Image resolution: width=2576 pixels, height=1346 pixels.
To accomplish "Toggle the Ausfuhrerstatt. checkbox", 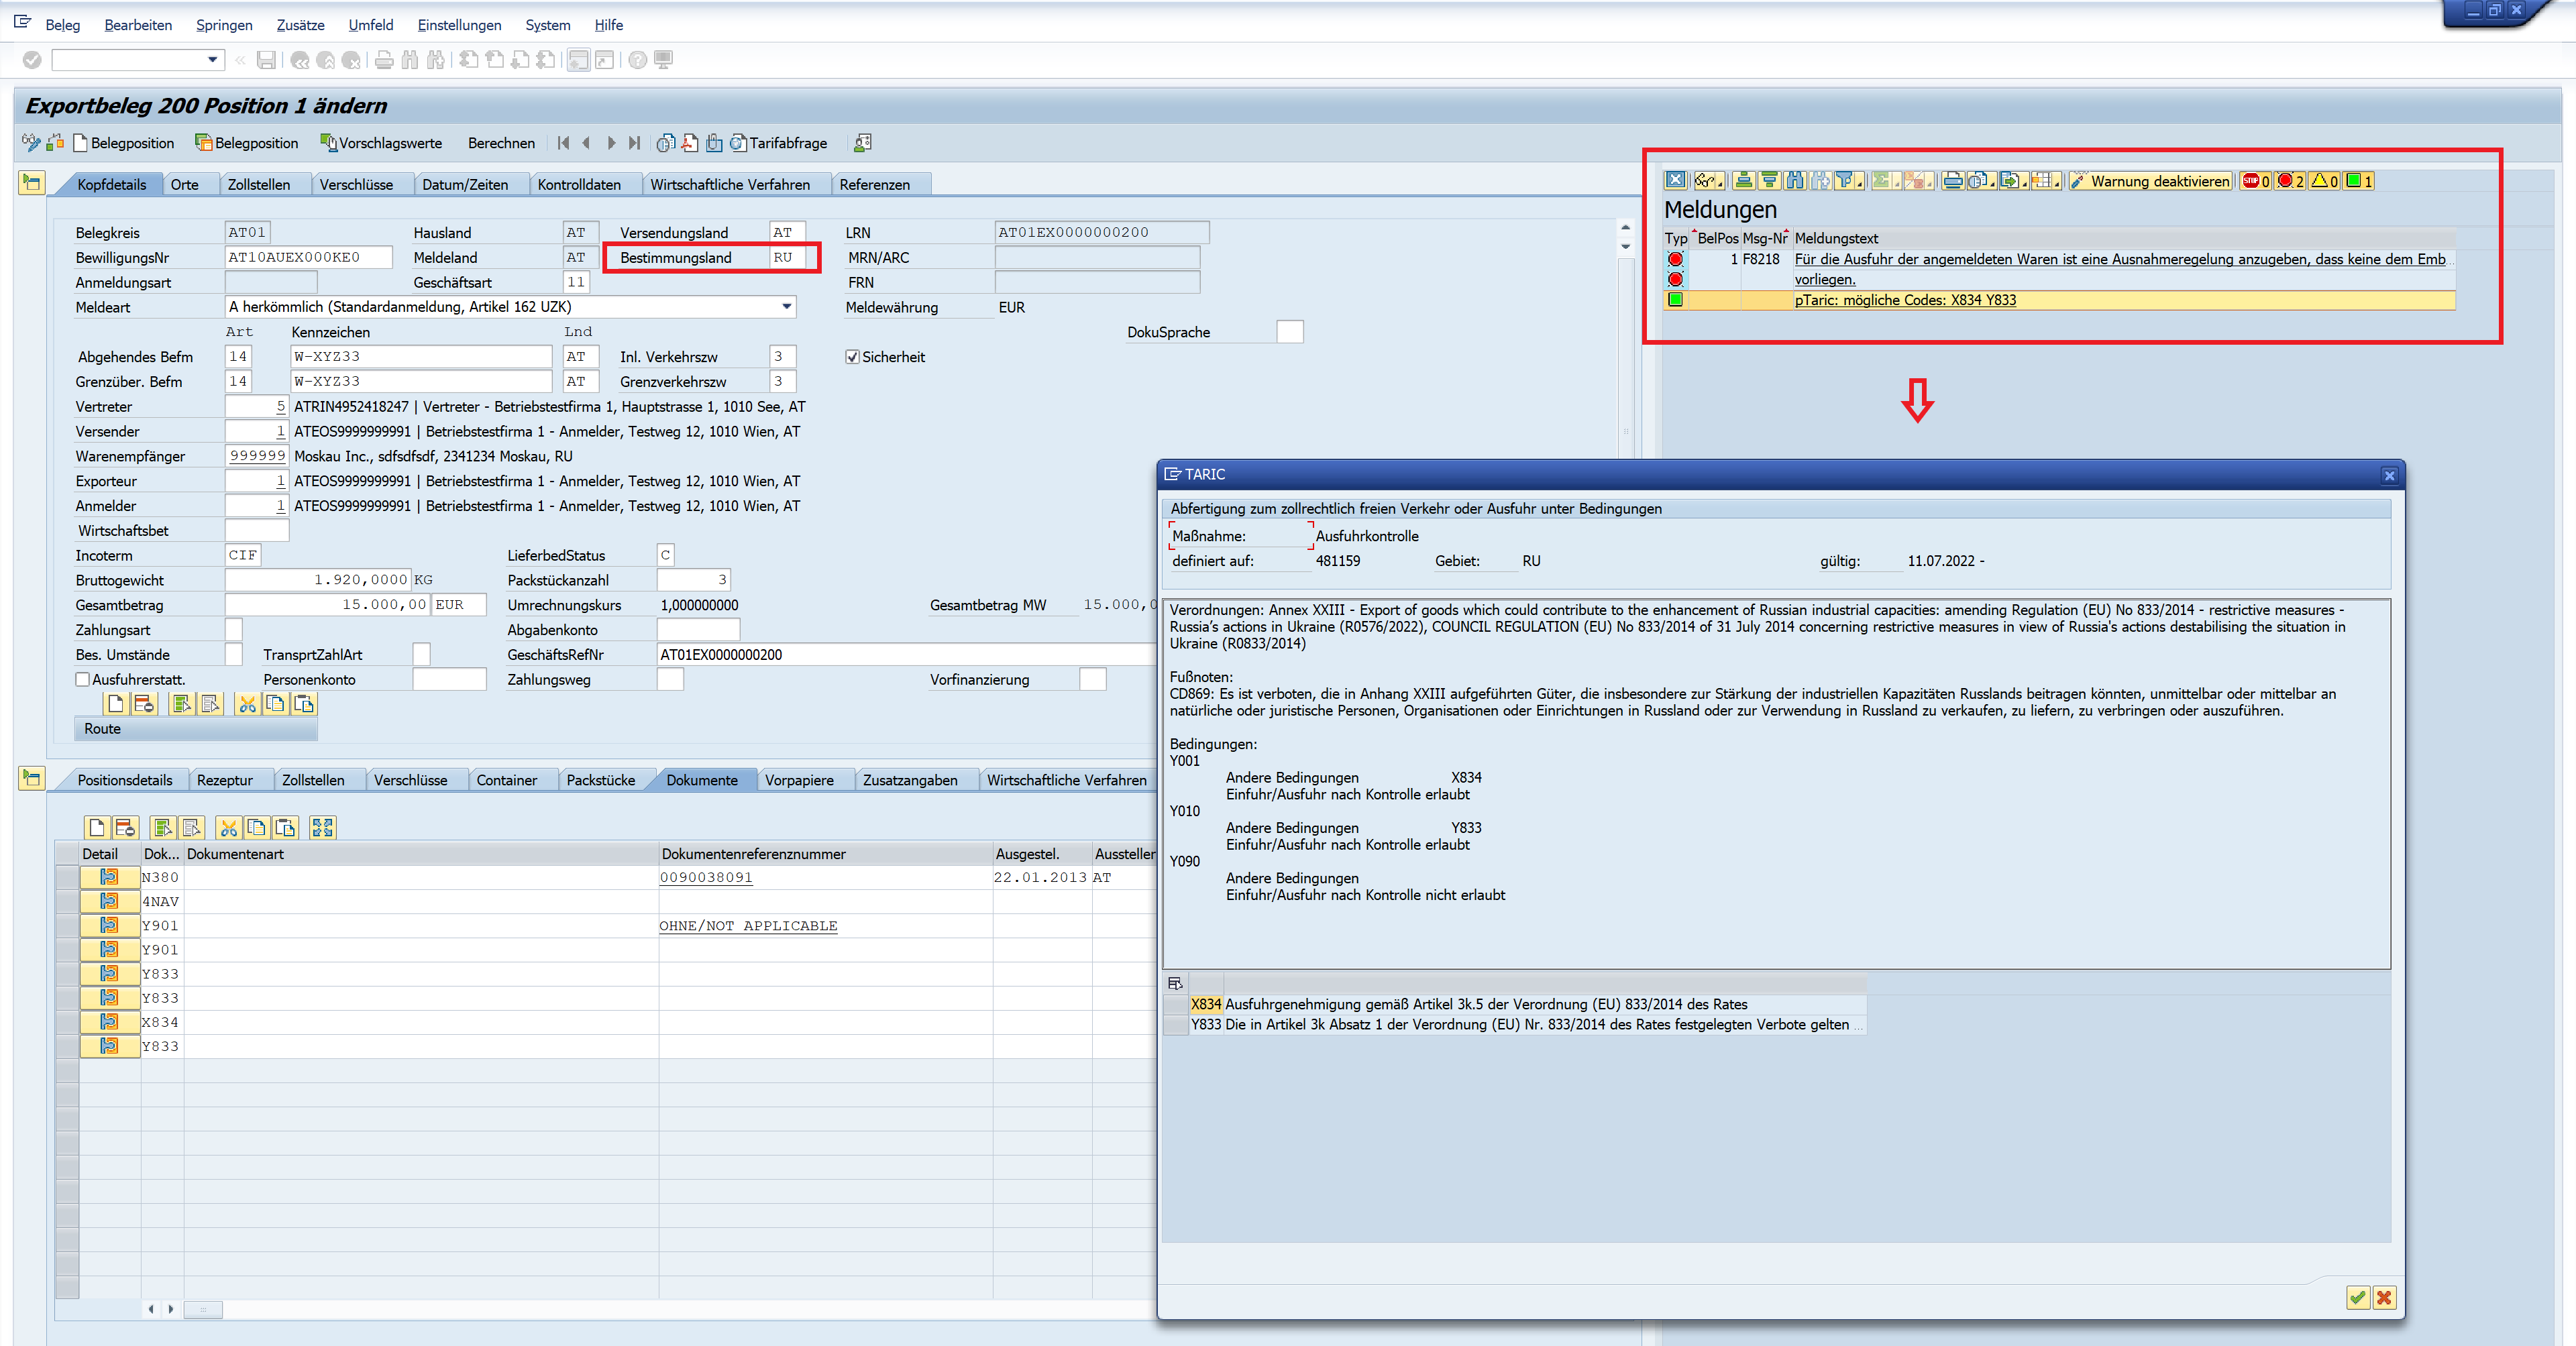I will [83, 680].
